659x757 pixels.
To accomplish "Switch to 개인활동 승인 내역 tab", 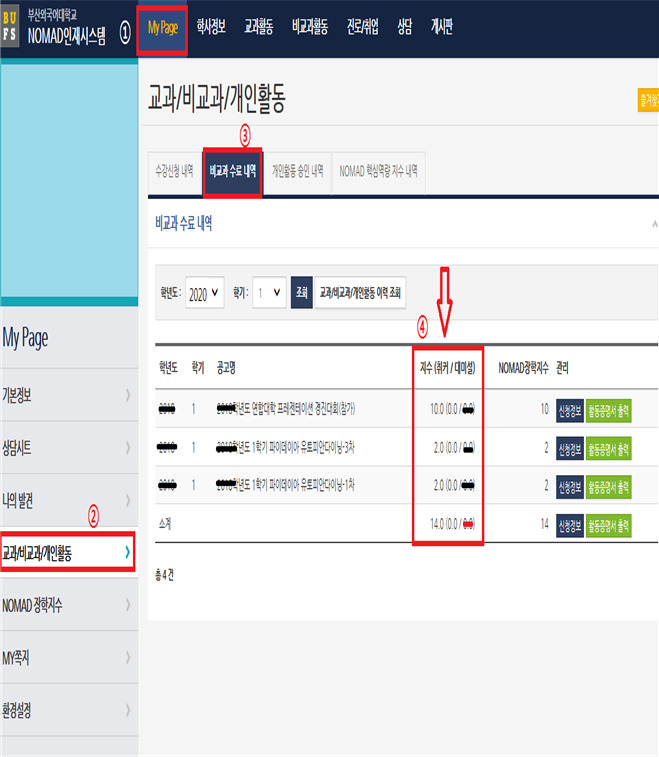I will pyautogui.click(x=297, y=171).
